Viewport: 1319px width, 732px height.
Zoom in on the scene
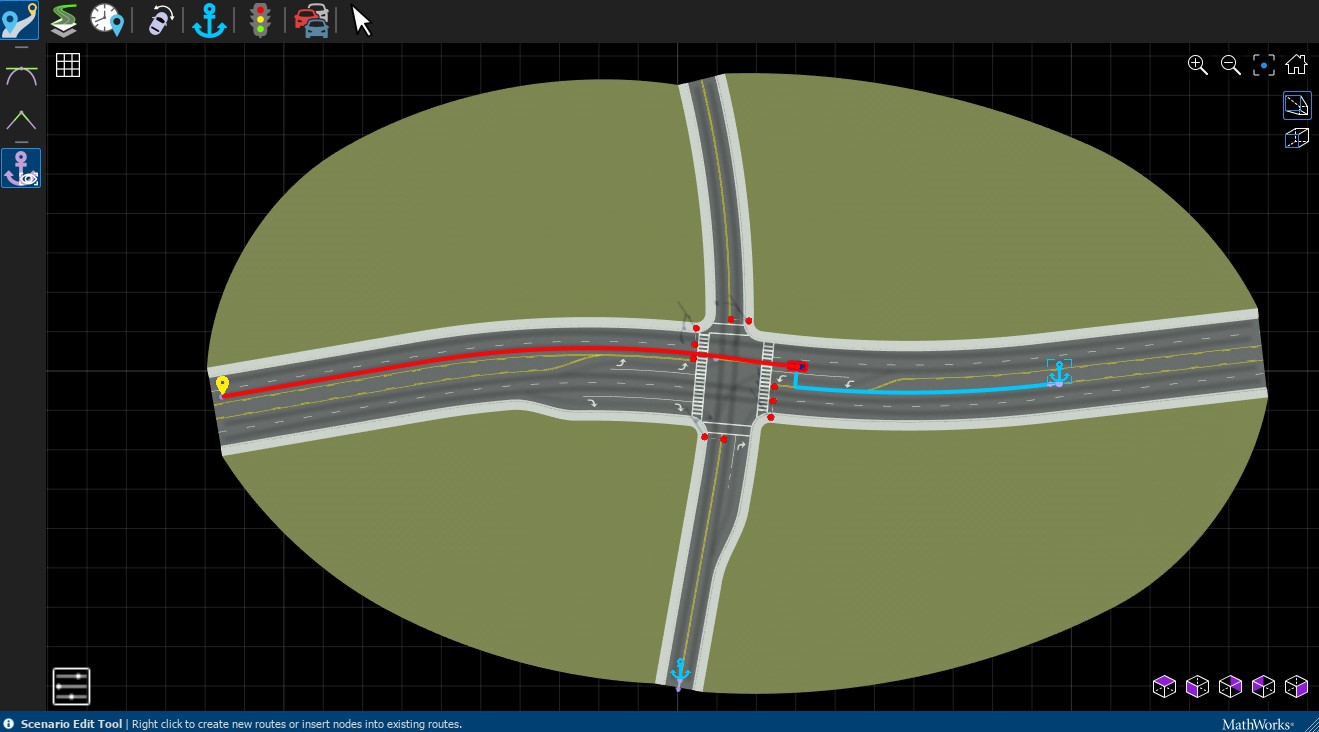(1197, 65)
